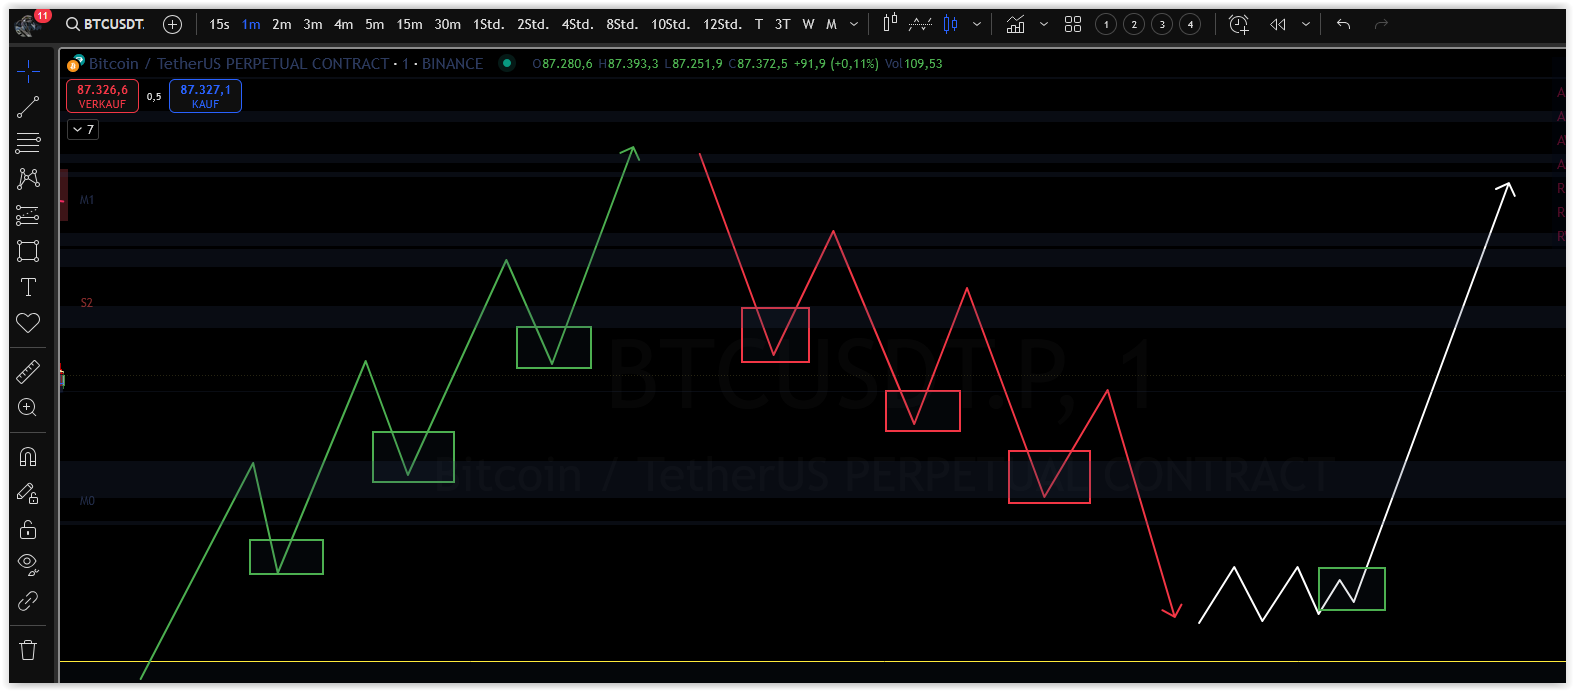
Task: Open symbol search for BTCUSDT
Action: pos(105,24)
